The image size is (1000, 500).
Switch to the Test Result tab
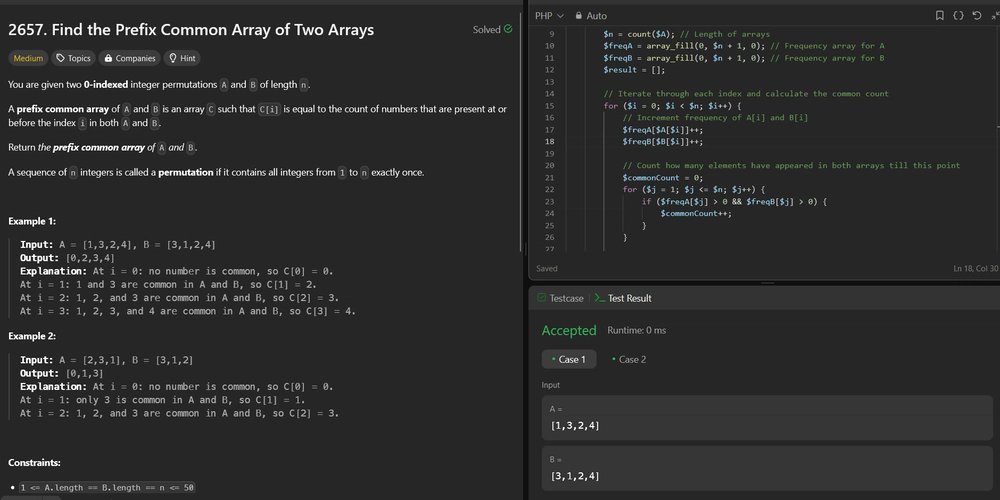pos(622,298)
